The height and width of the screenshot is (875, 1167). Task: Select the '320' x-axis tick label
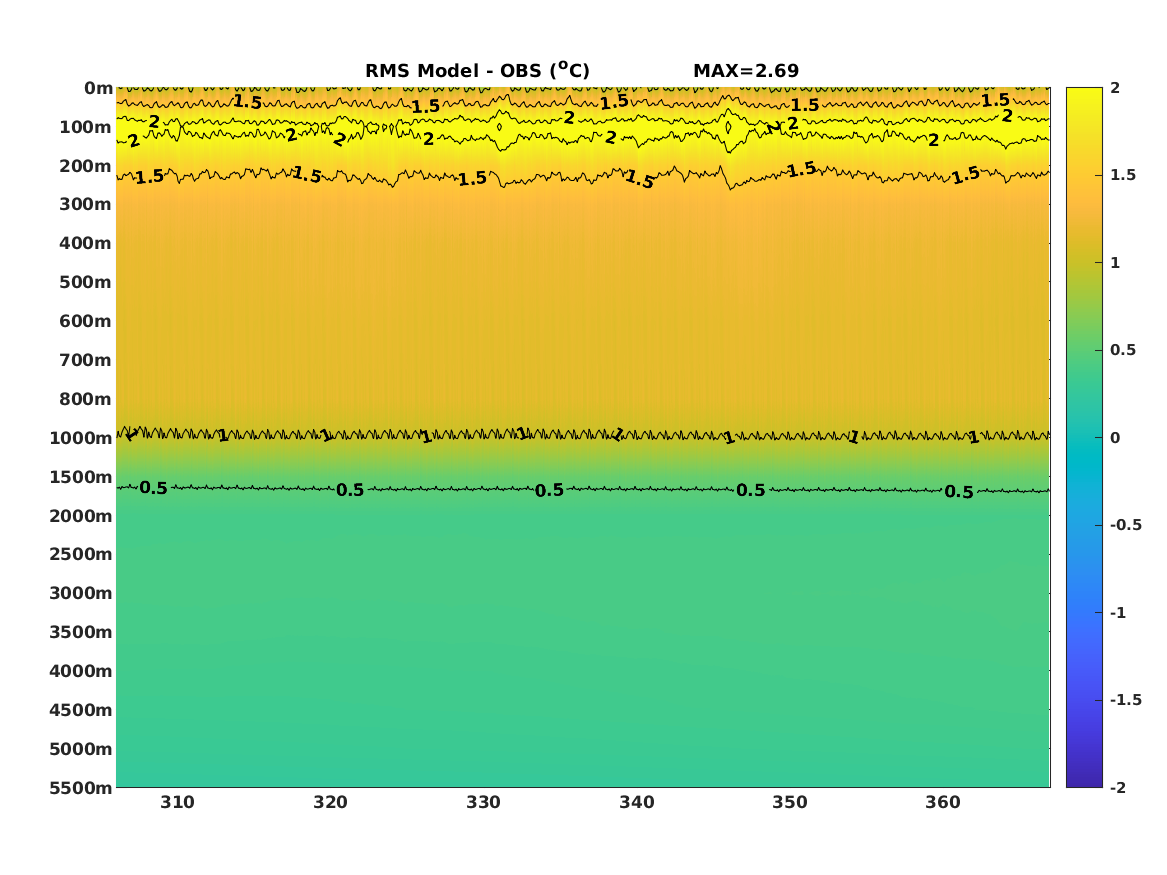tap(330, 803)
